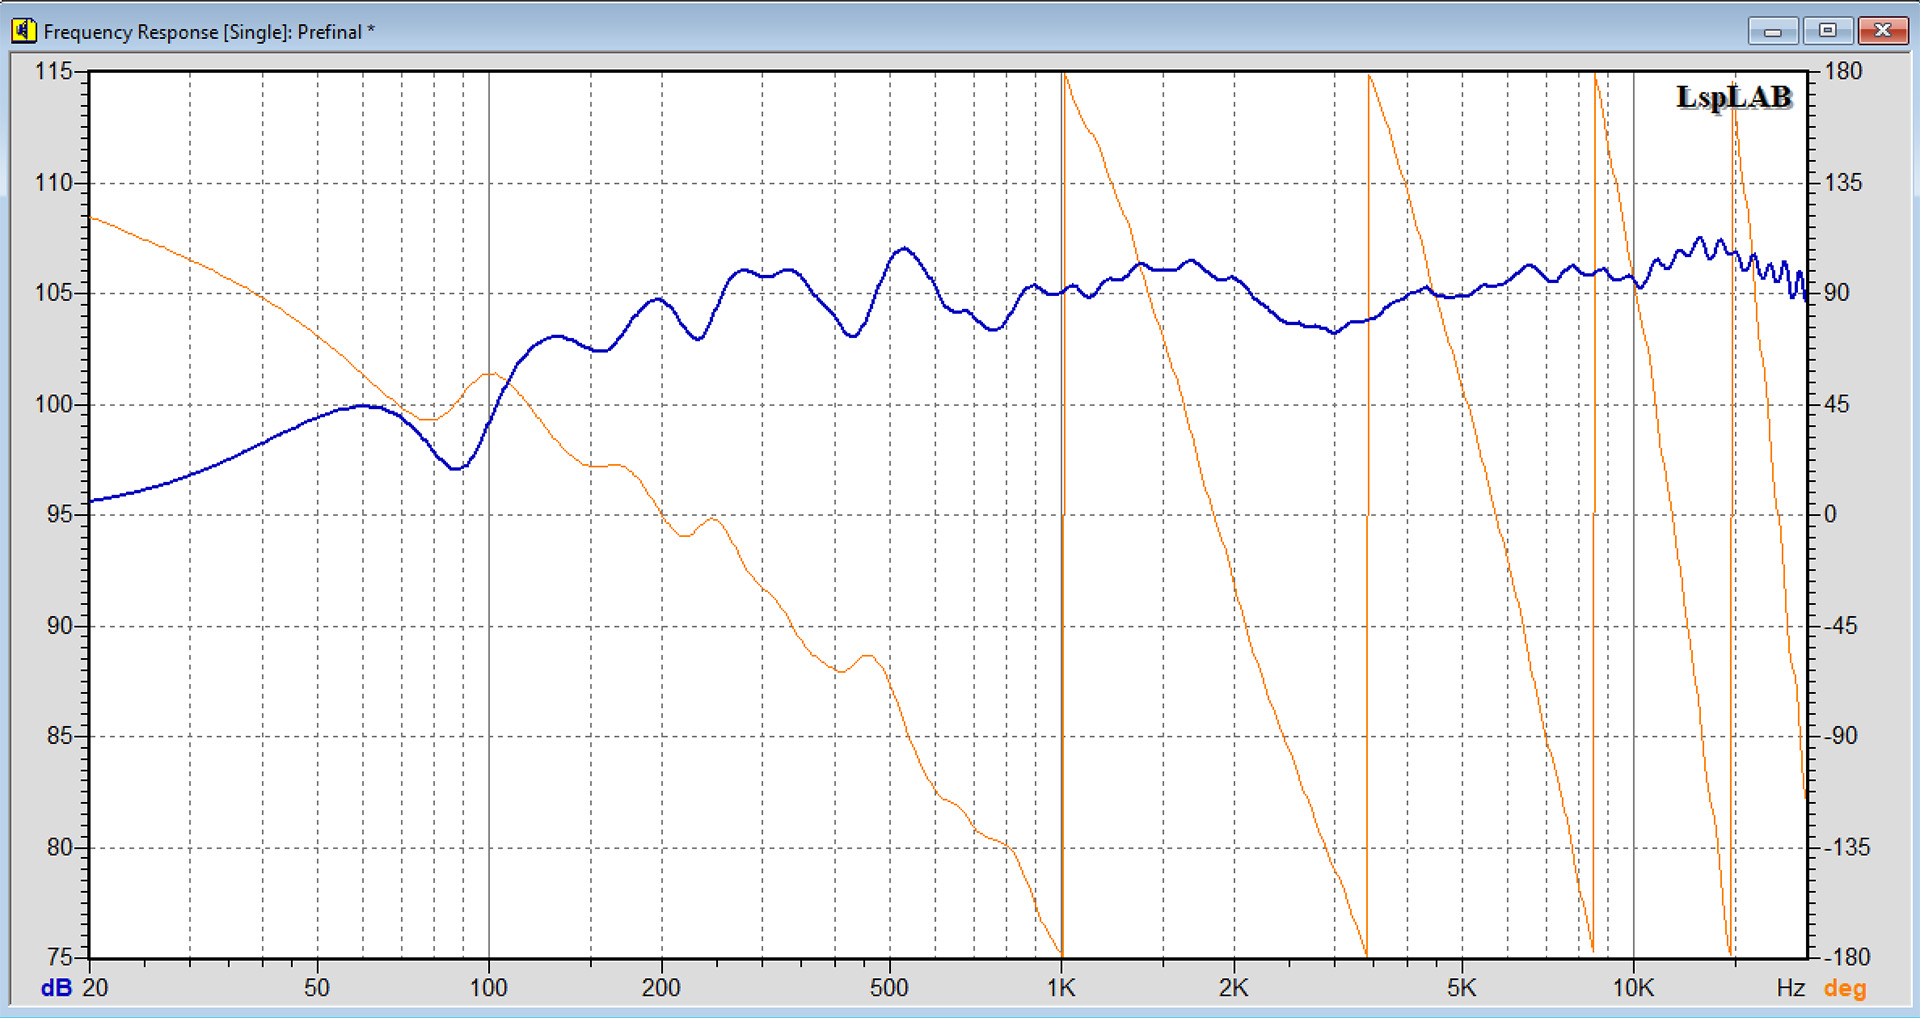
Task: Select the "115" dB tick label
Action: click(x=53, y=71)
